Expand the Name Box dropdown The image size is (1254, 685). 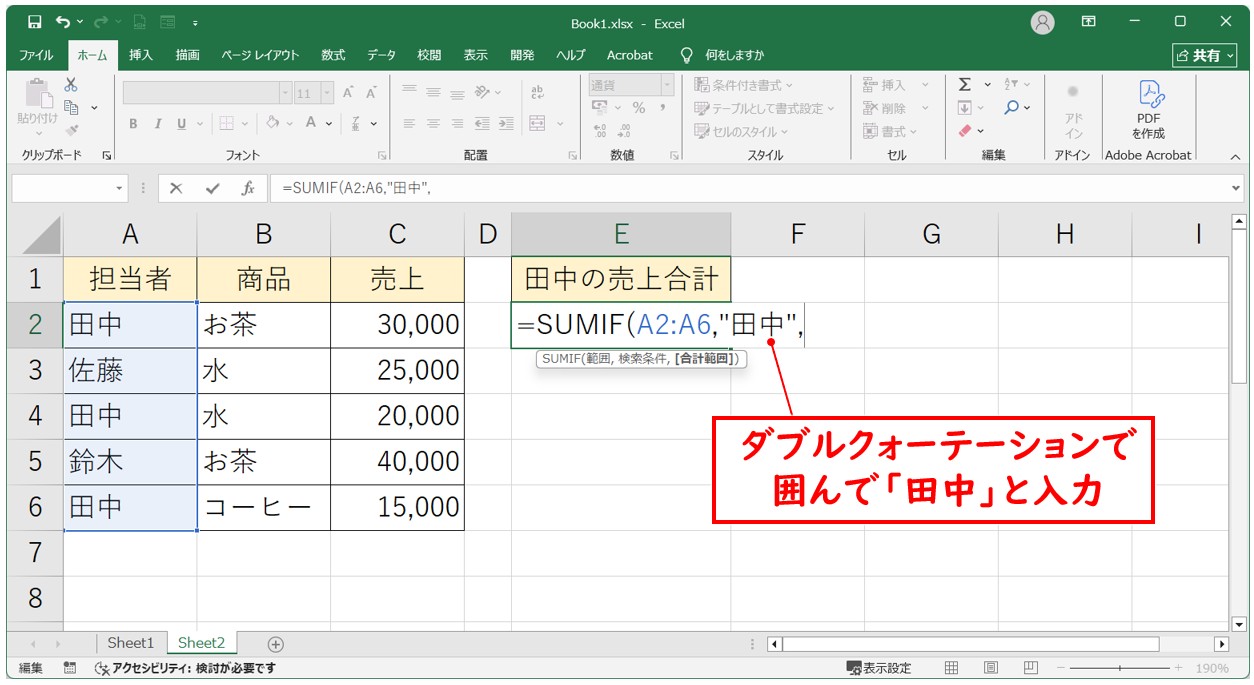(120, 188)
